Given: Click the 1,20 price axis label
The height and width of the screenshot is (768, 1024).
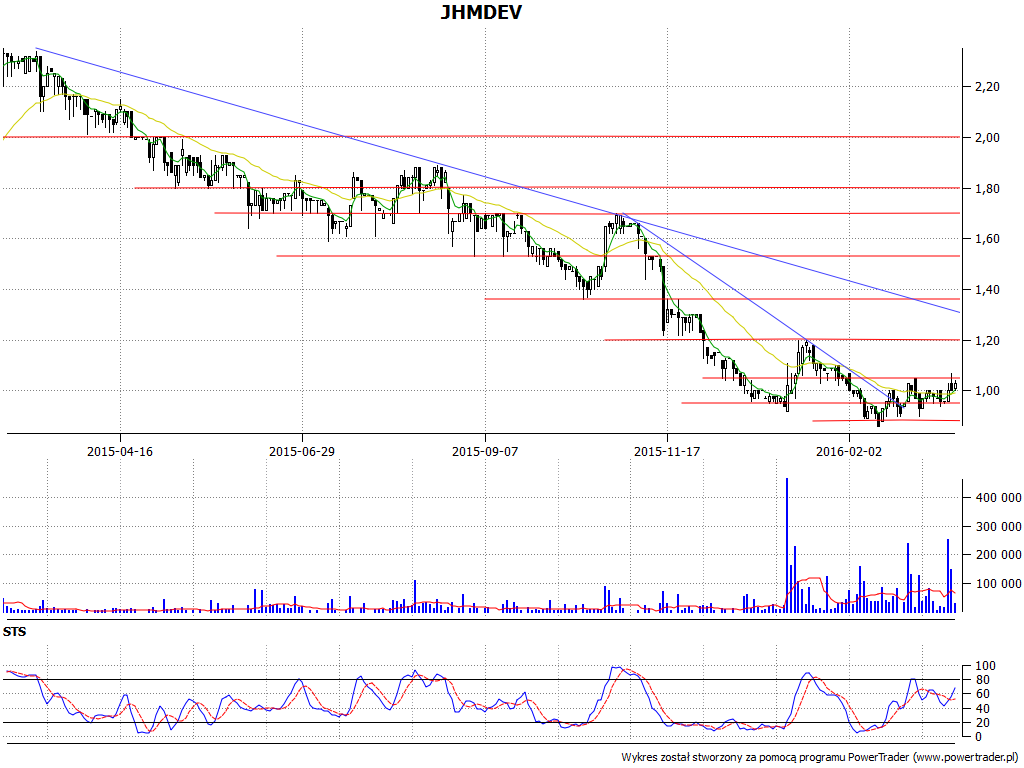Looking at the screenshot, I should point(987,341).
